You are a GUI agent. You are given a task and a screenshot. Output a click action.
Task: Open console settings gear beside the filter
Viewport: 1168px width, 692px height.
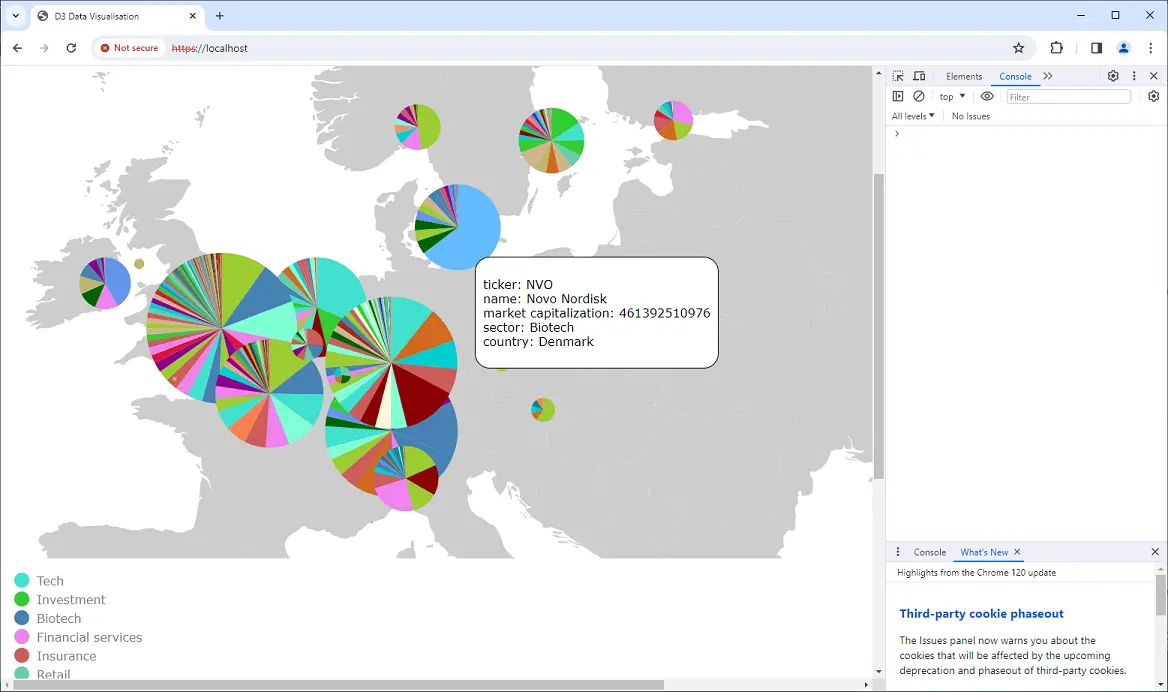pyautogui.click(x=1153, y=97)
